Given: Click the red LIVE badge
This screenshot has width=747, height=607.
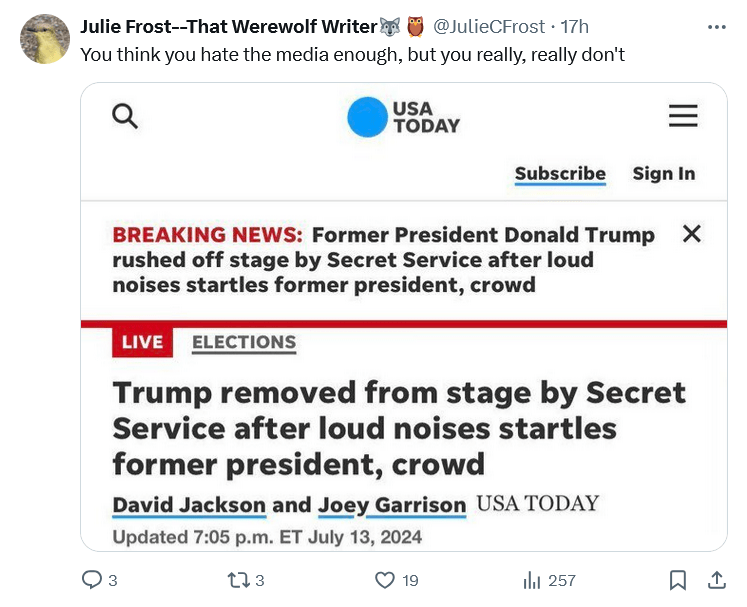Looking at the screenshot, I should (142, 342).
